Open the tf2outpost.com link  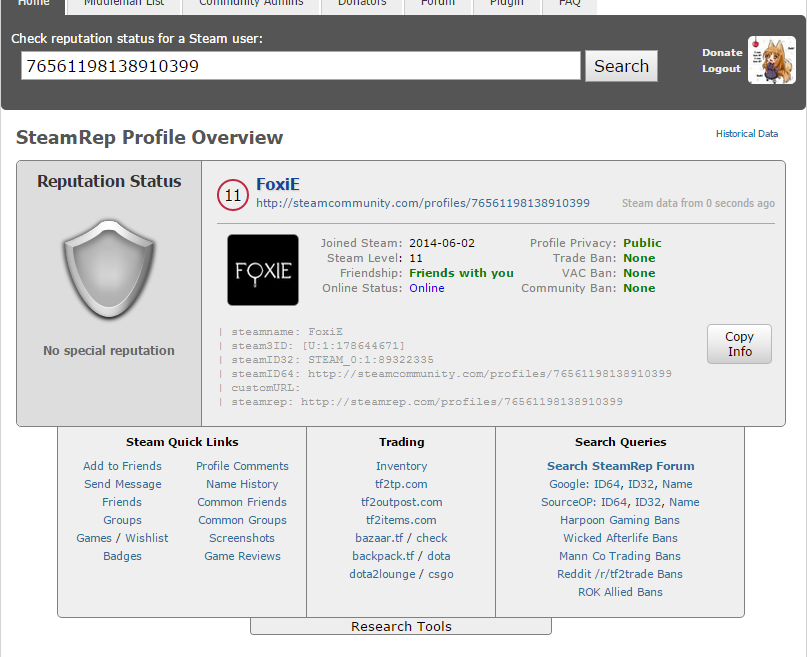(x=401, y=502)
